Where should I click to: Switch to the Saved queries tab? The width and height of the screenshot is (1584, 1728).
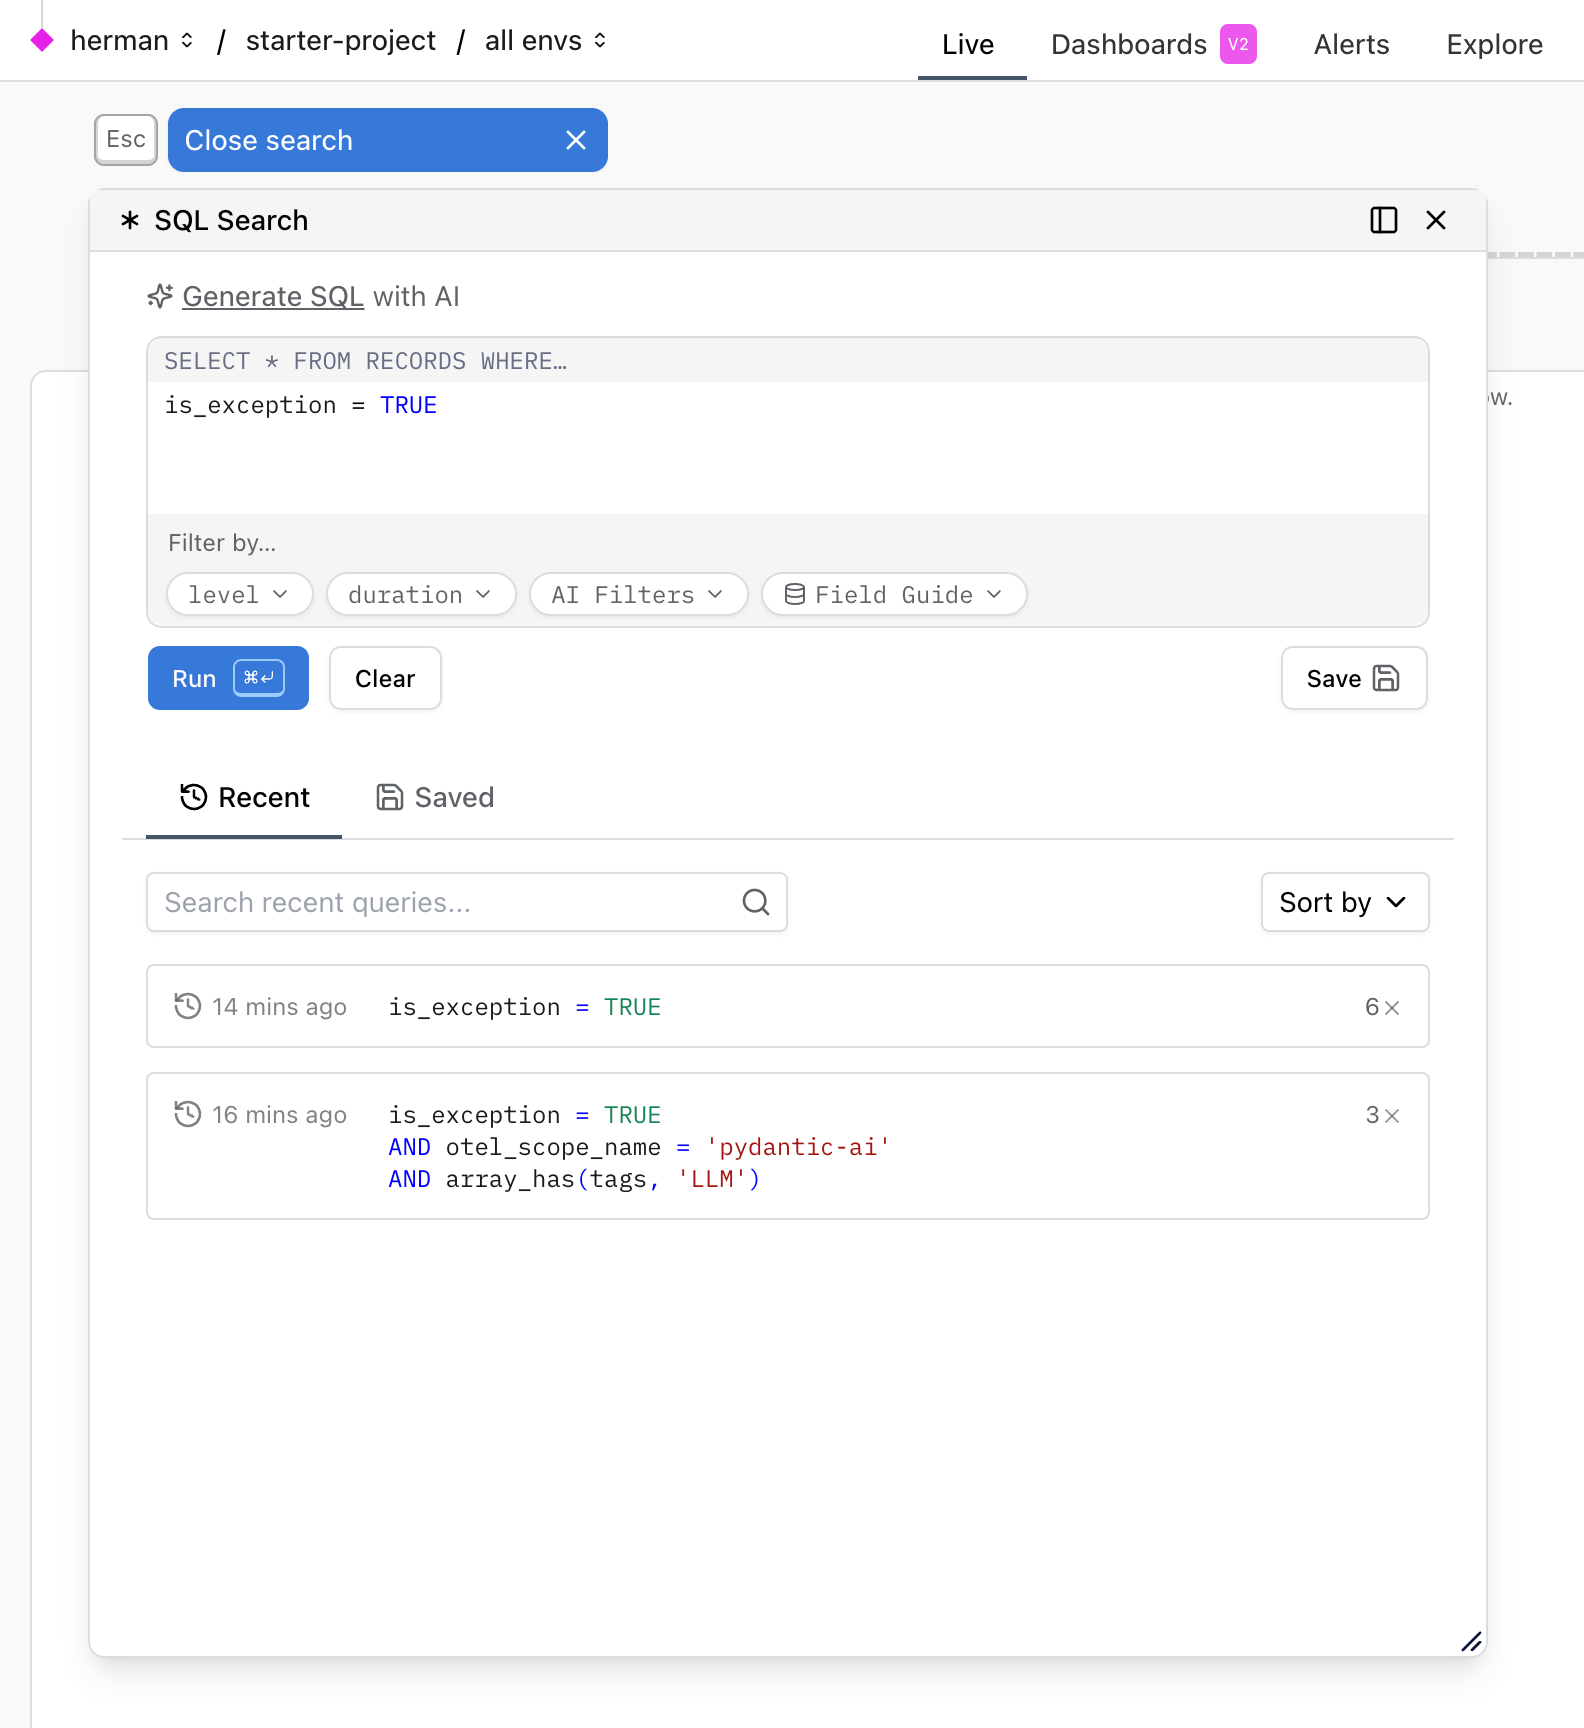(x=435, y=797)
